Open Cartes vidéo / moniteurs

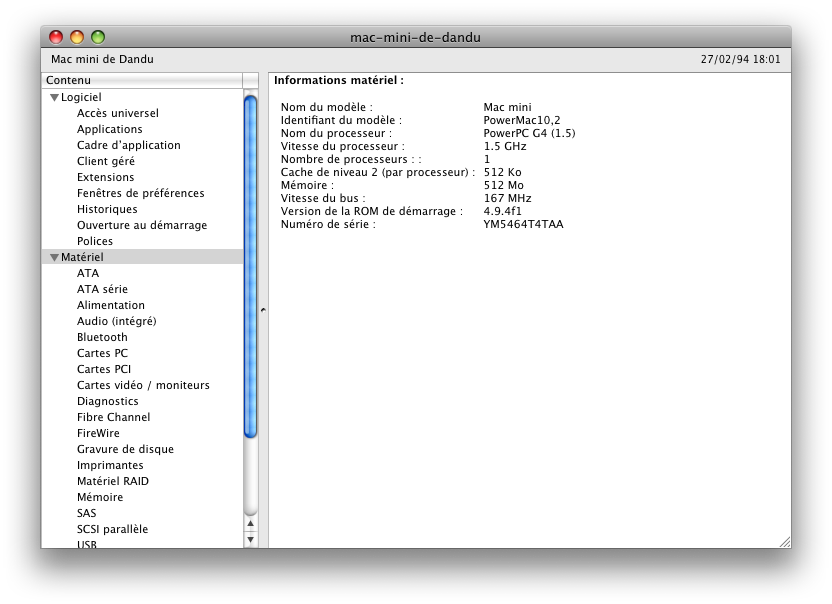143,385
